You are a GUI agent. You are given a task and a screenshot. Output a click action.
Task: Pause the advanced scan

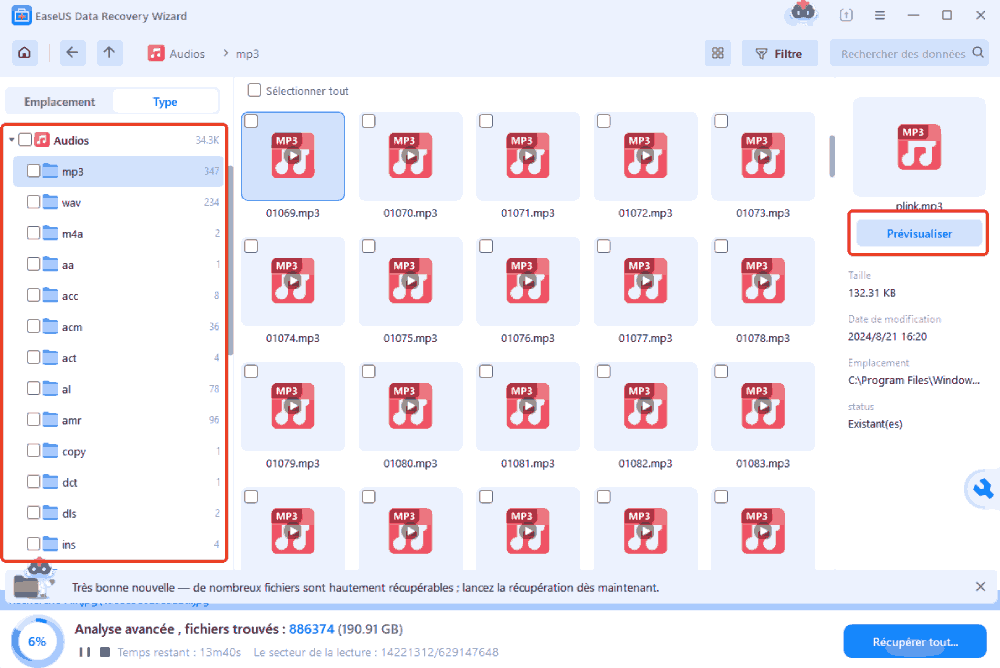tap(84, 652)
